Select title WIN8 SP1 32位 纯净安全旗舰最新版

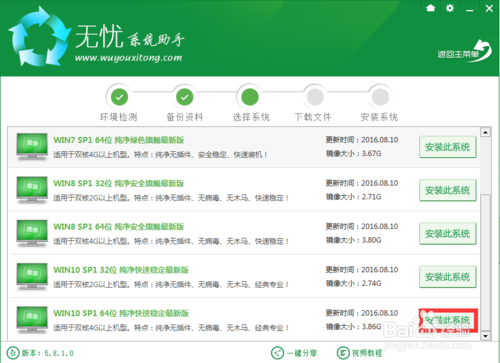pyautogui.click(x=119, y=183)
